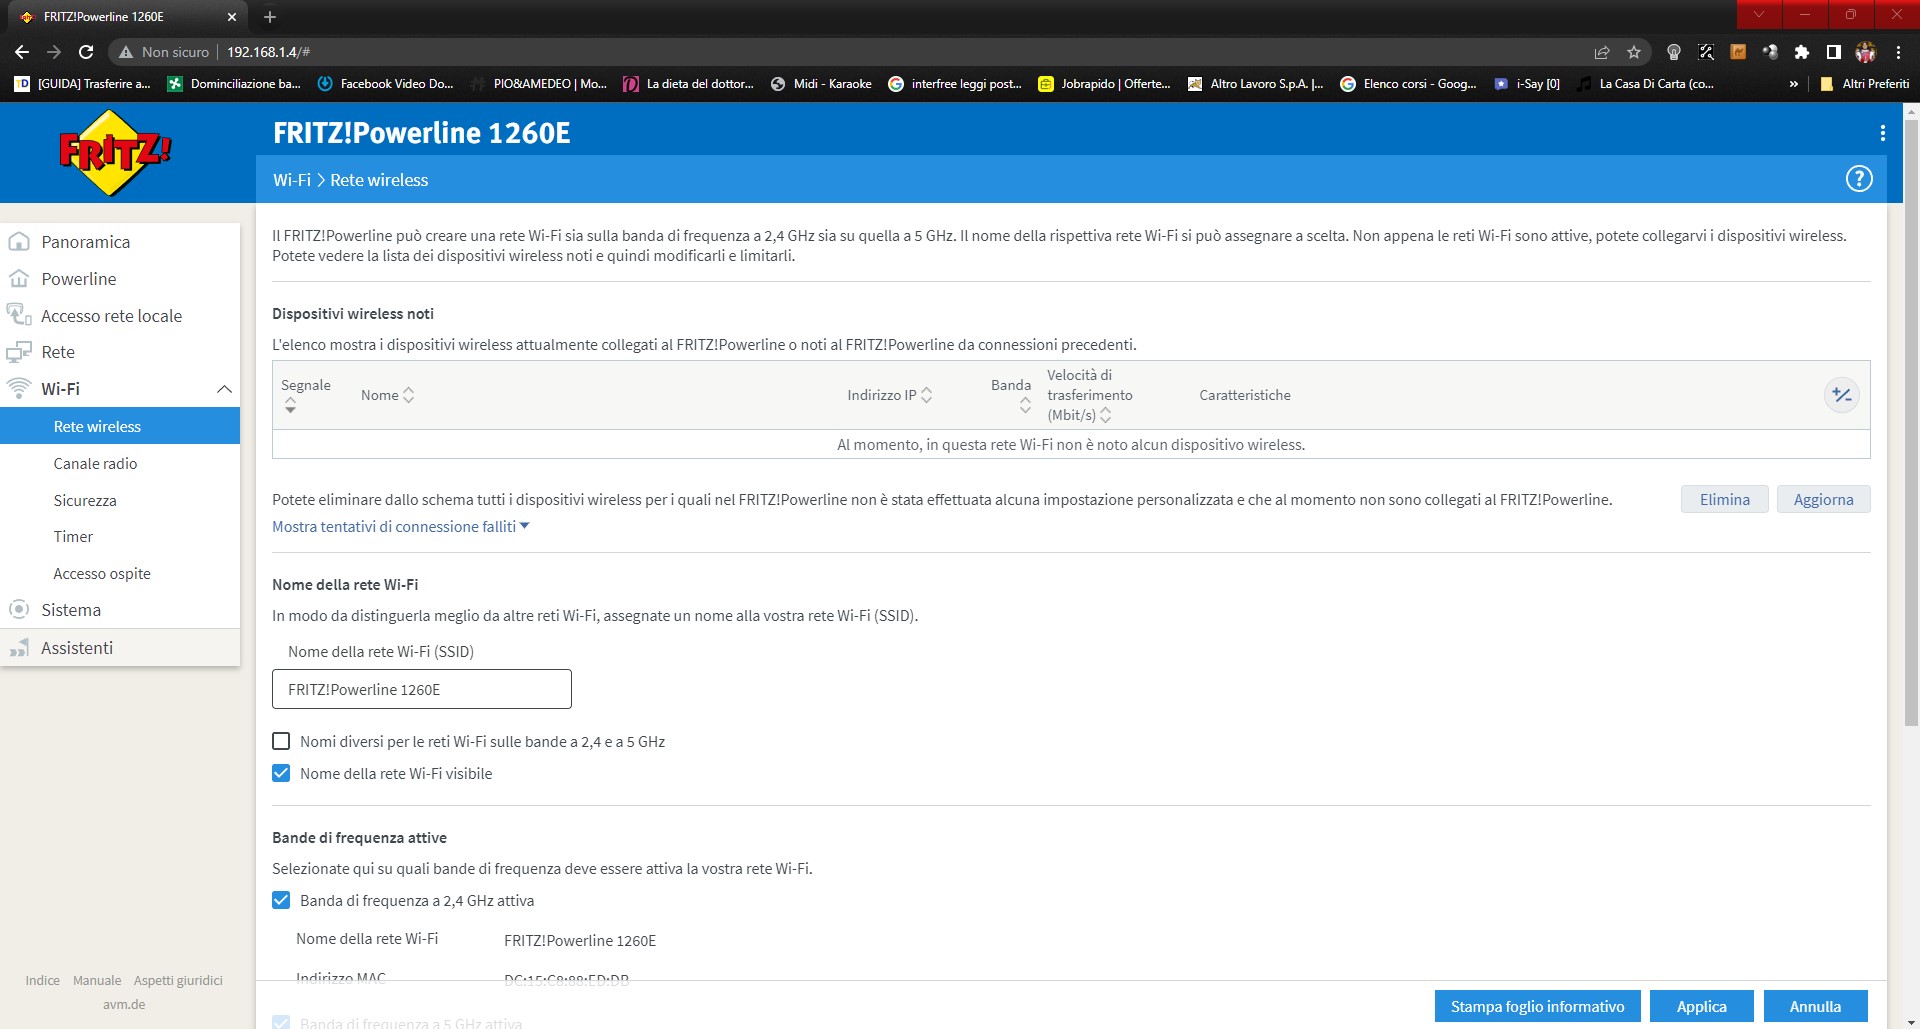This screenshot has height=1029, width=1920.
Task: Click the Applica button
Action: click(1701, 1006)
